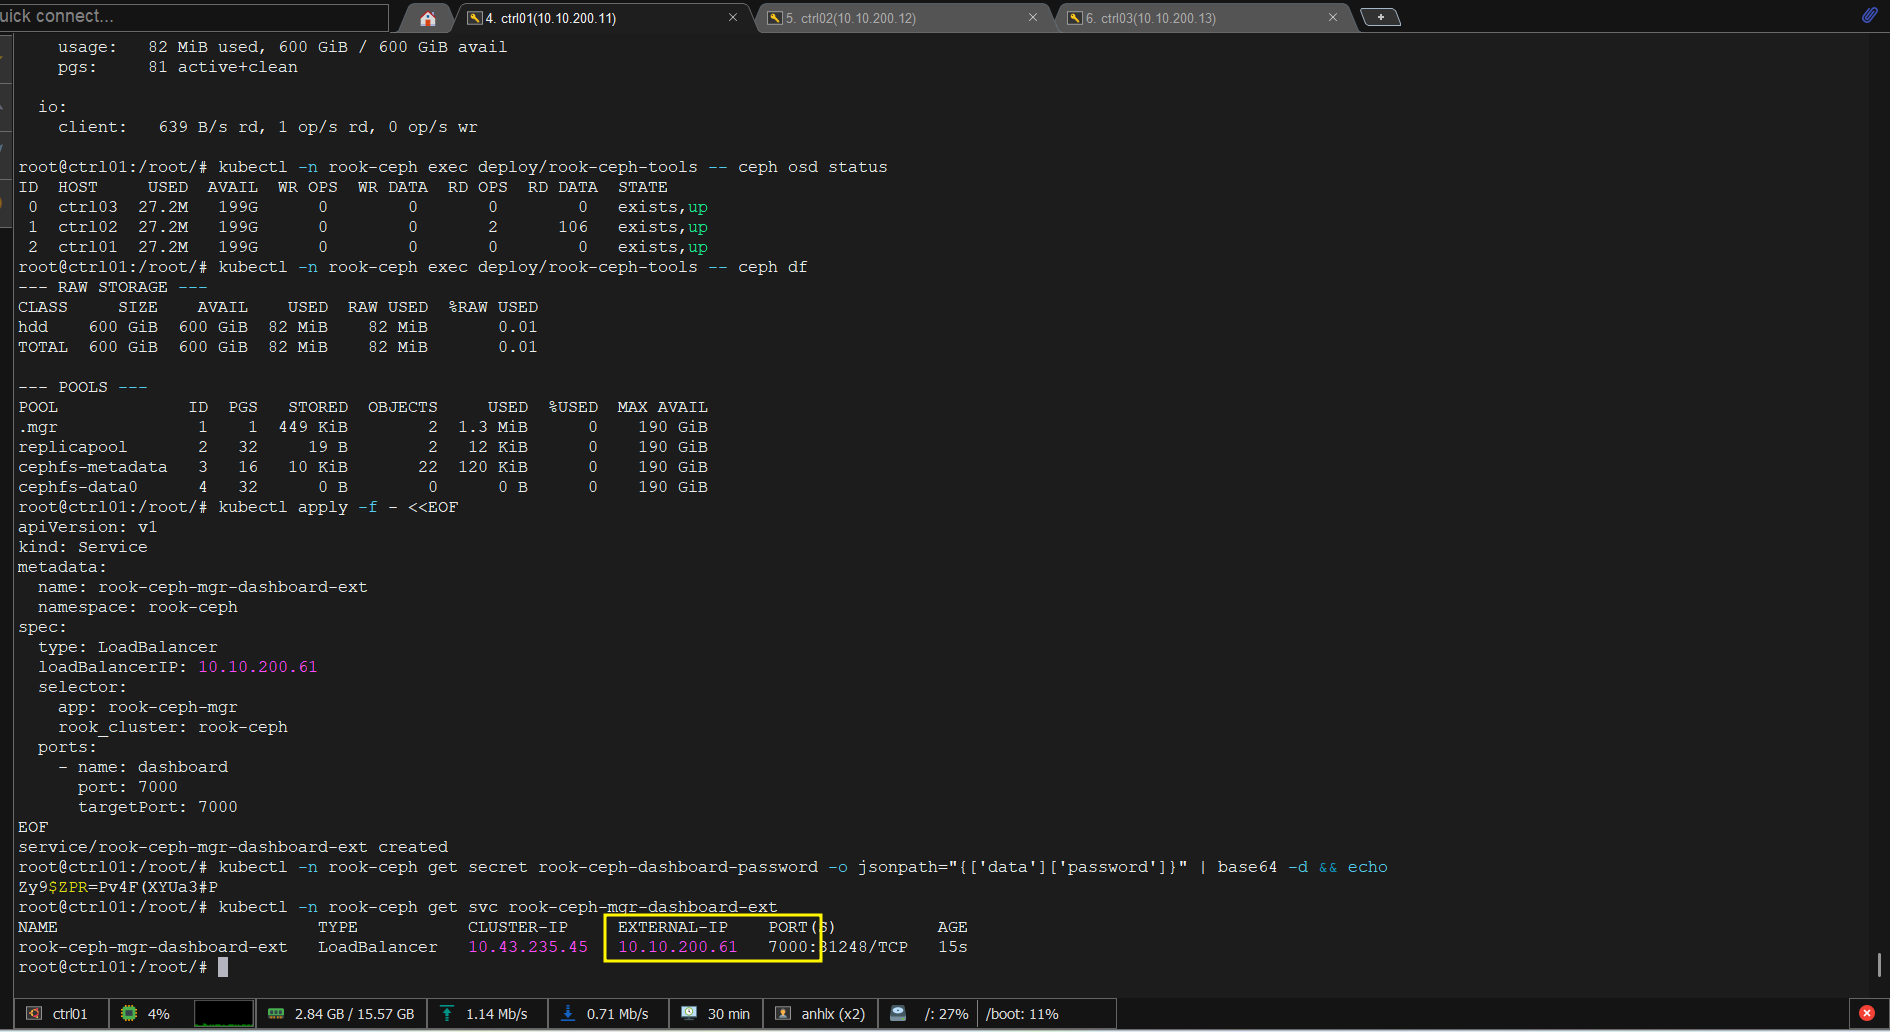Image resolution: width=1890 pixels, height=1032 pixels.
Task: Click the 'AGE 15s' value
Action: tap(952, 947)
